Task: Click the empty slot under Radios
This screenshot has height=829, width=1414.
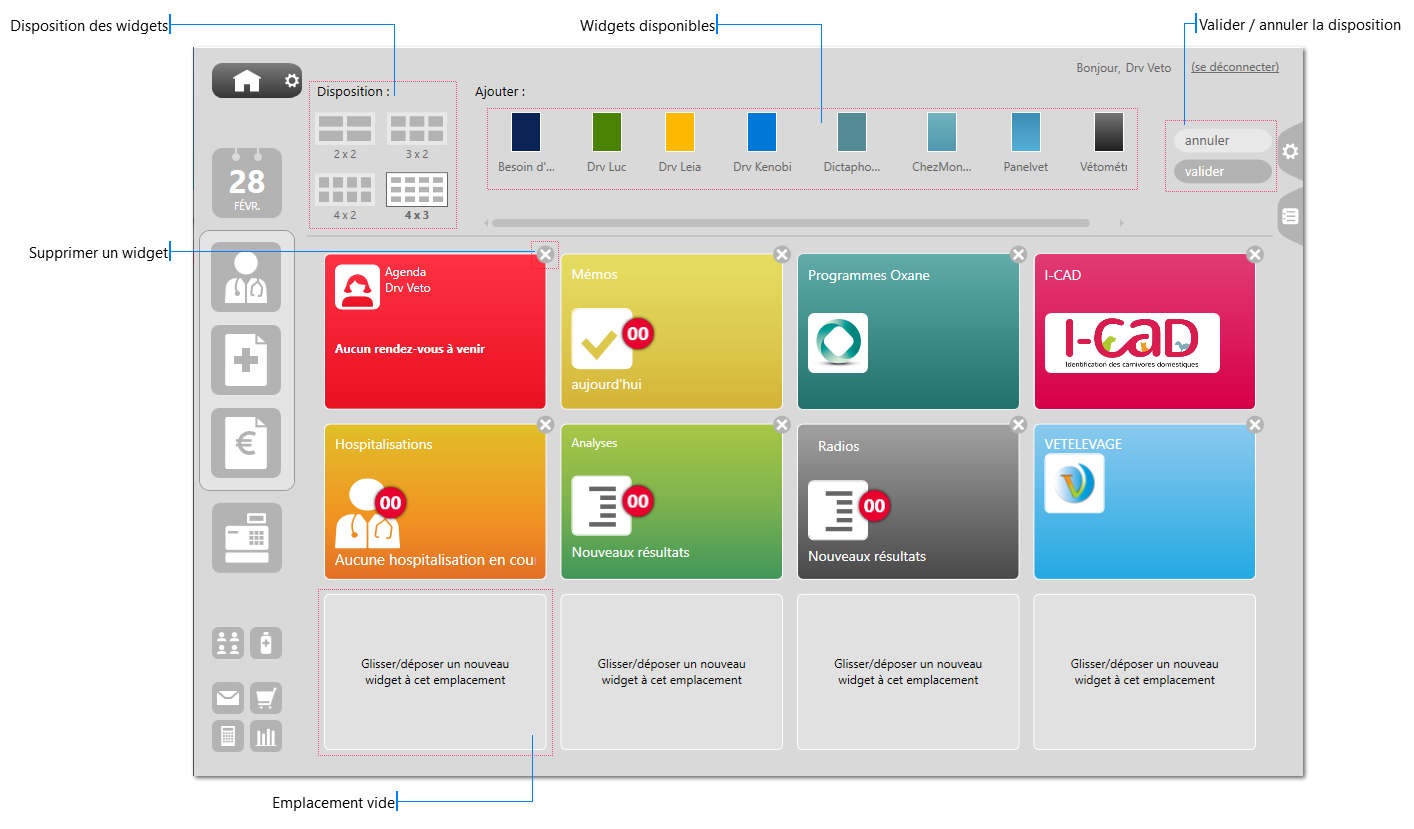Action: click(x=908, y=672)
